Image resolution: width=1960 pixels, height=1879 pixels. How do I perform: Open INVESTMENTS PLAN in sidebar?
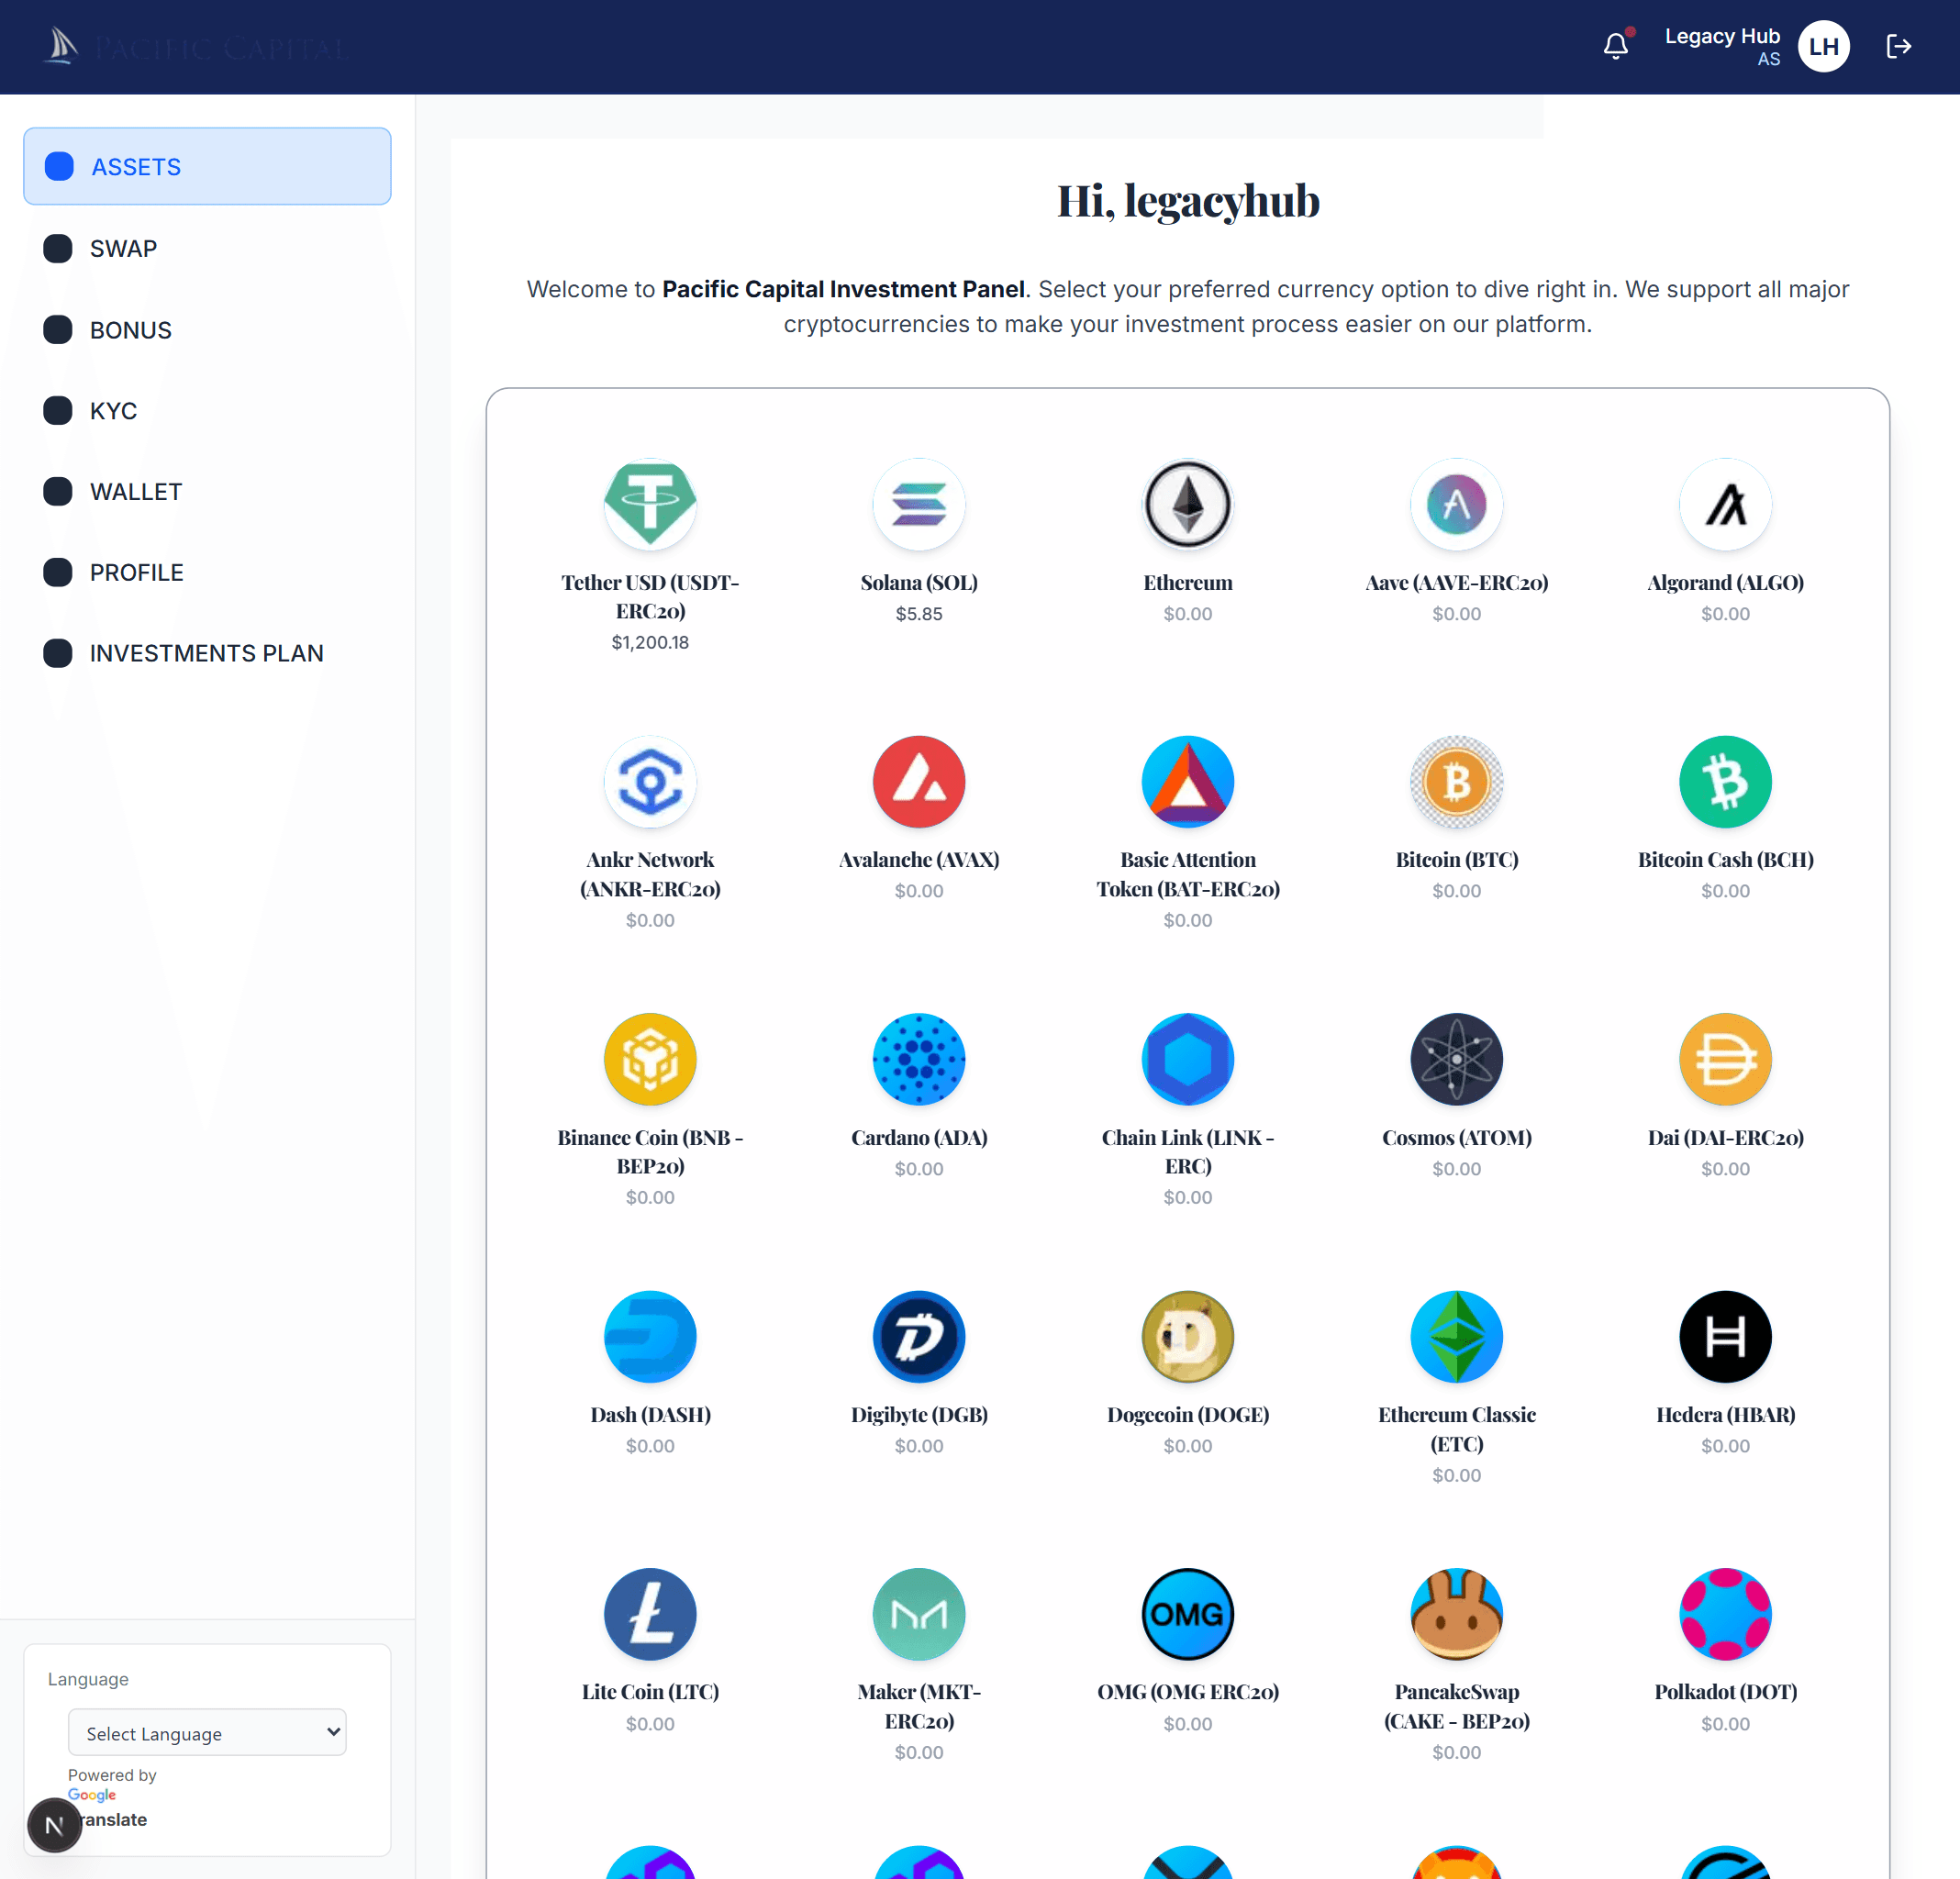pyautogui.click(x=206, y=653)
